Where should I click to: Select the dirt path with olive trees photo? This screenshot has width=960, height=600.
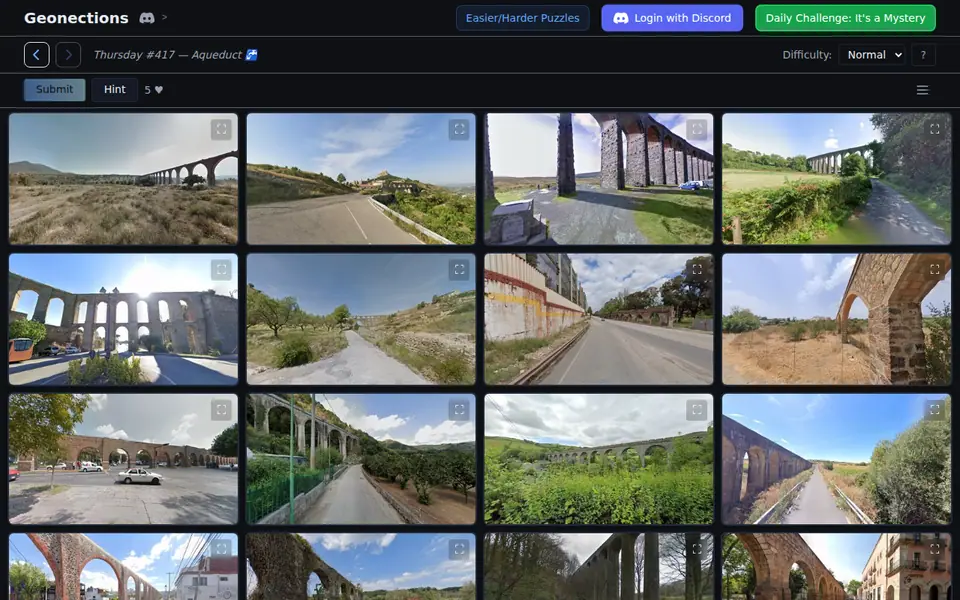(x=361, y=319)
